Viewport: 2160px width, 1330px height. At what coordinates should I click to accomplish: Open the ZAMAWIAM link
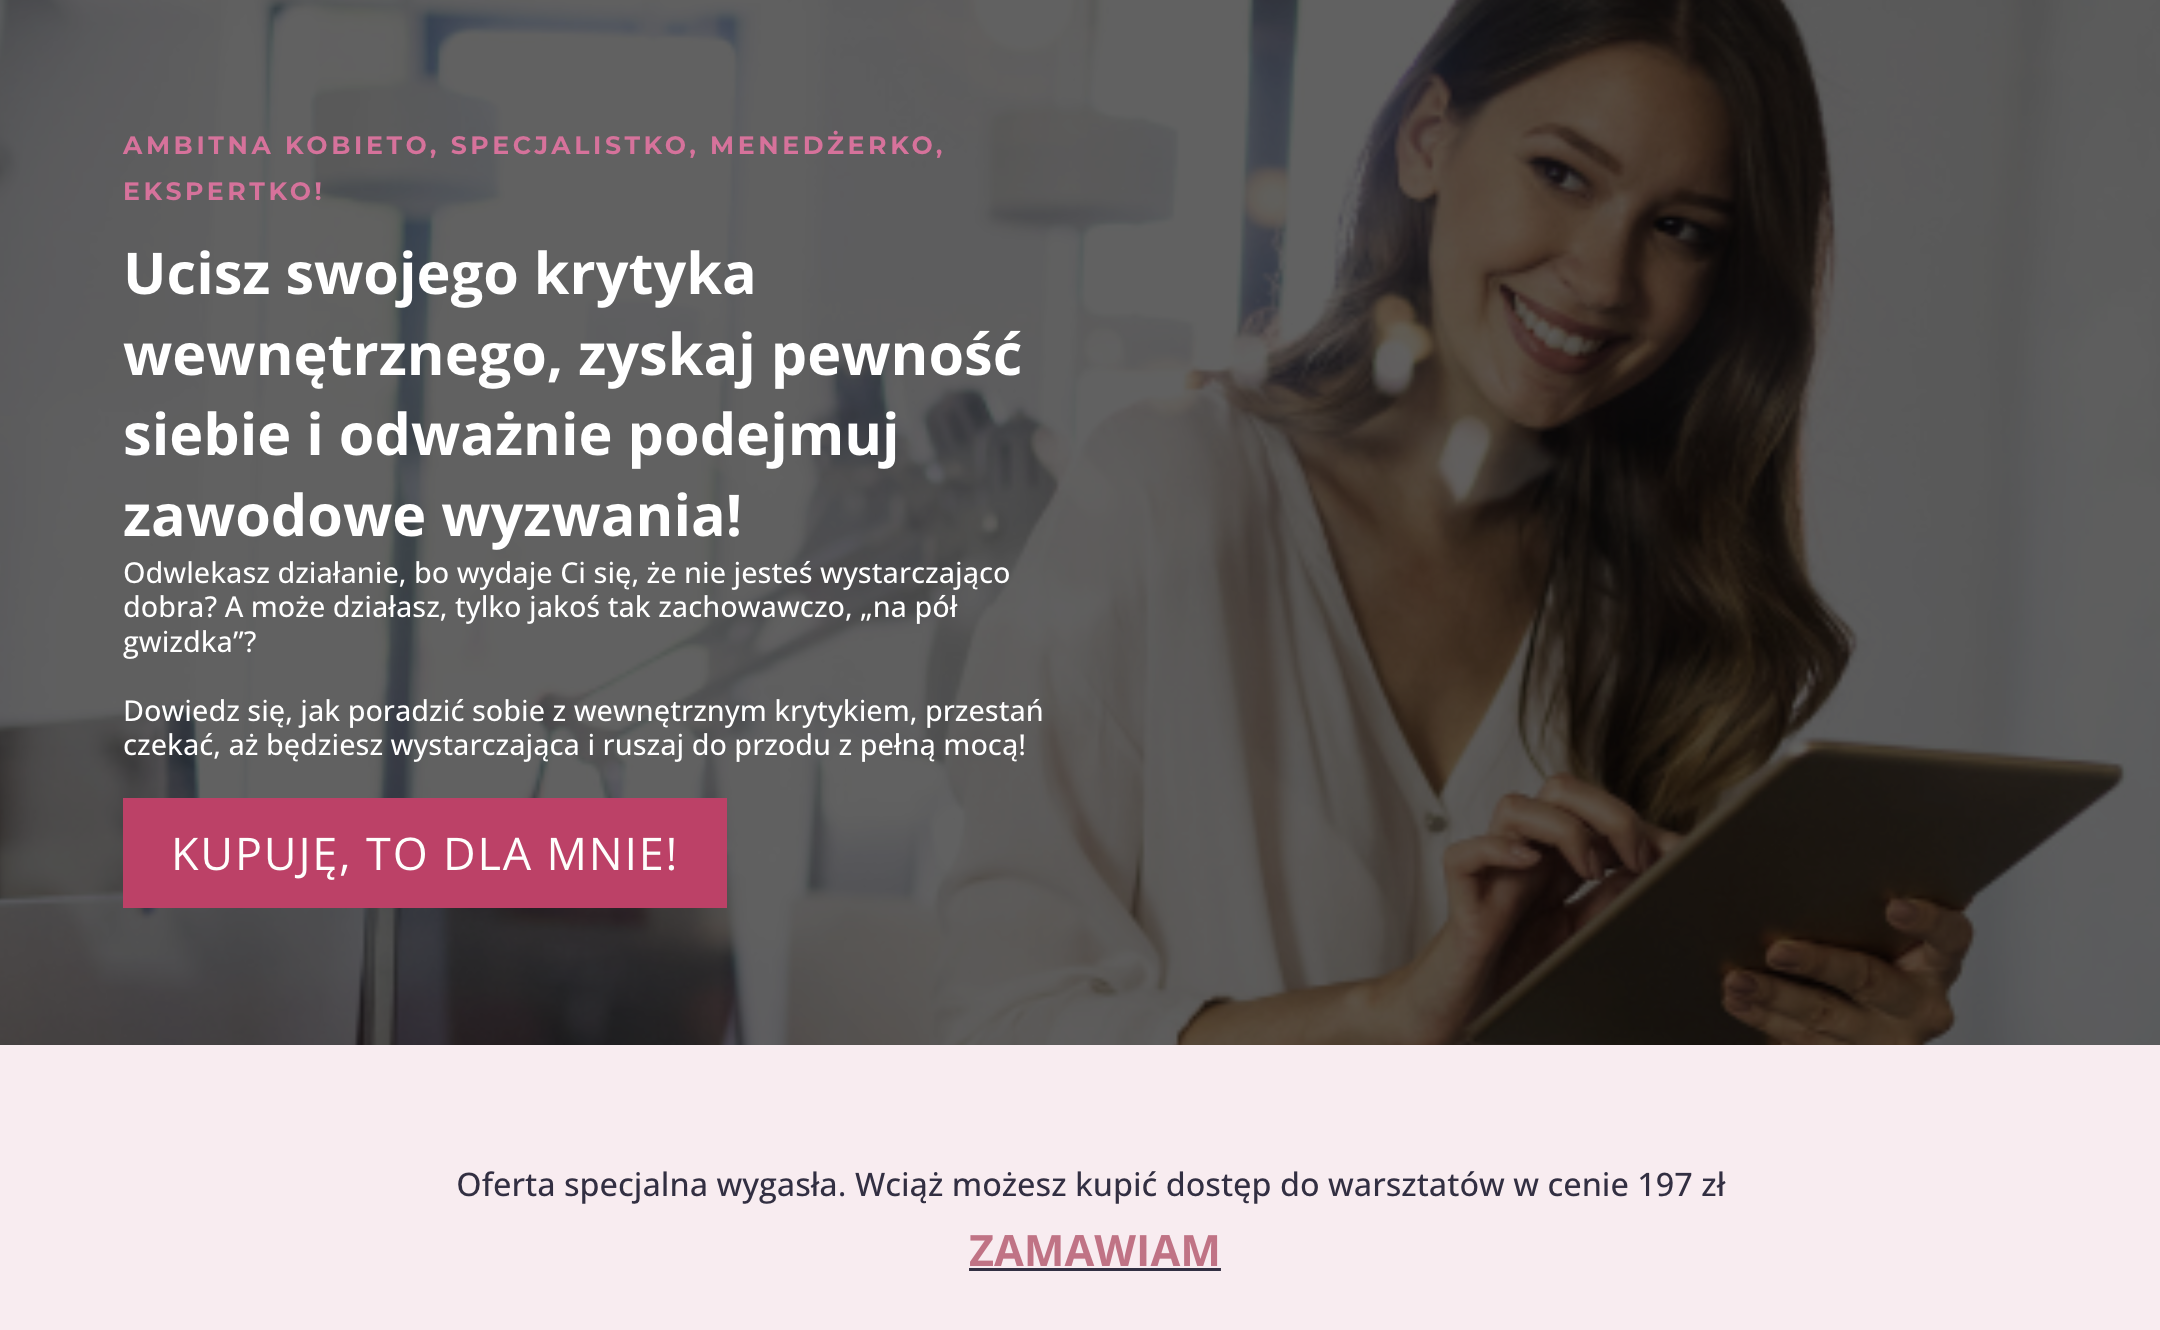tap(1094, 1251)
